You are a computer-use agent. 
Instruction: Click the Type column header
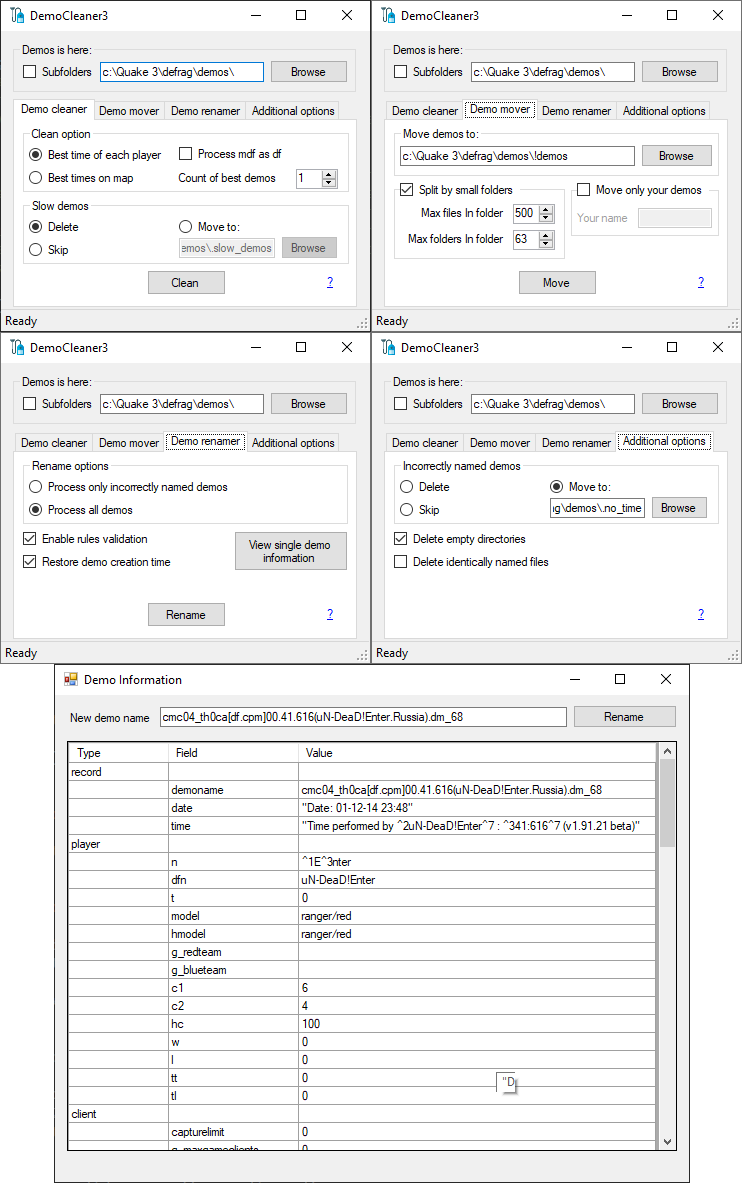[119, 753]
